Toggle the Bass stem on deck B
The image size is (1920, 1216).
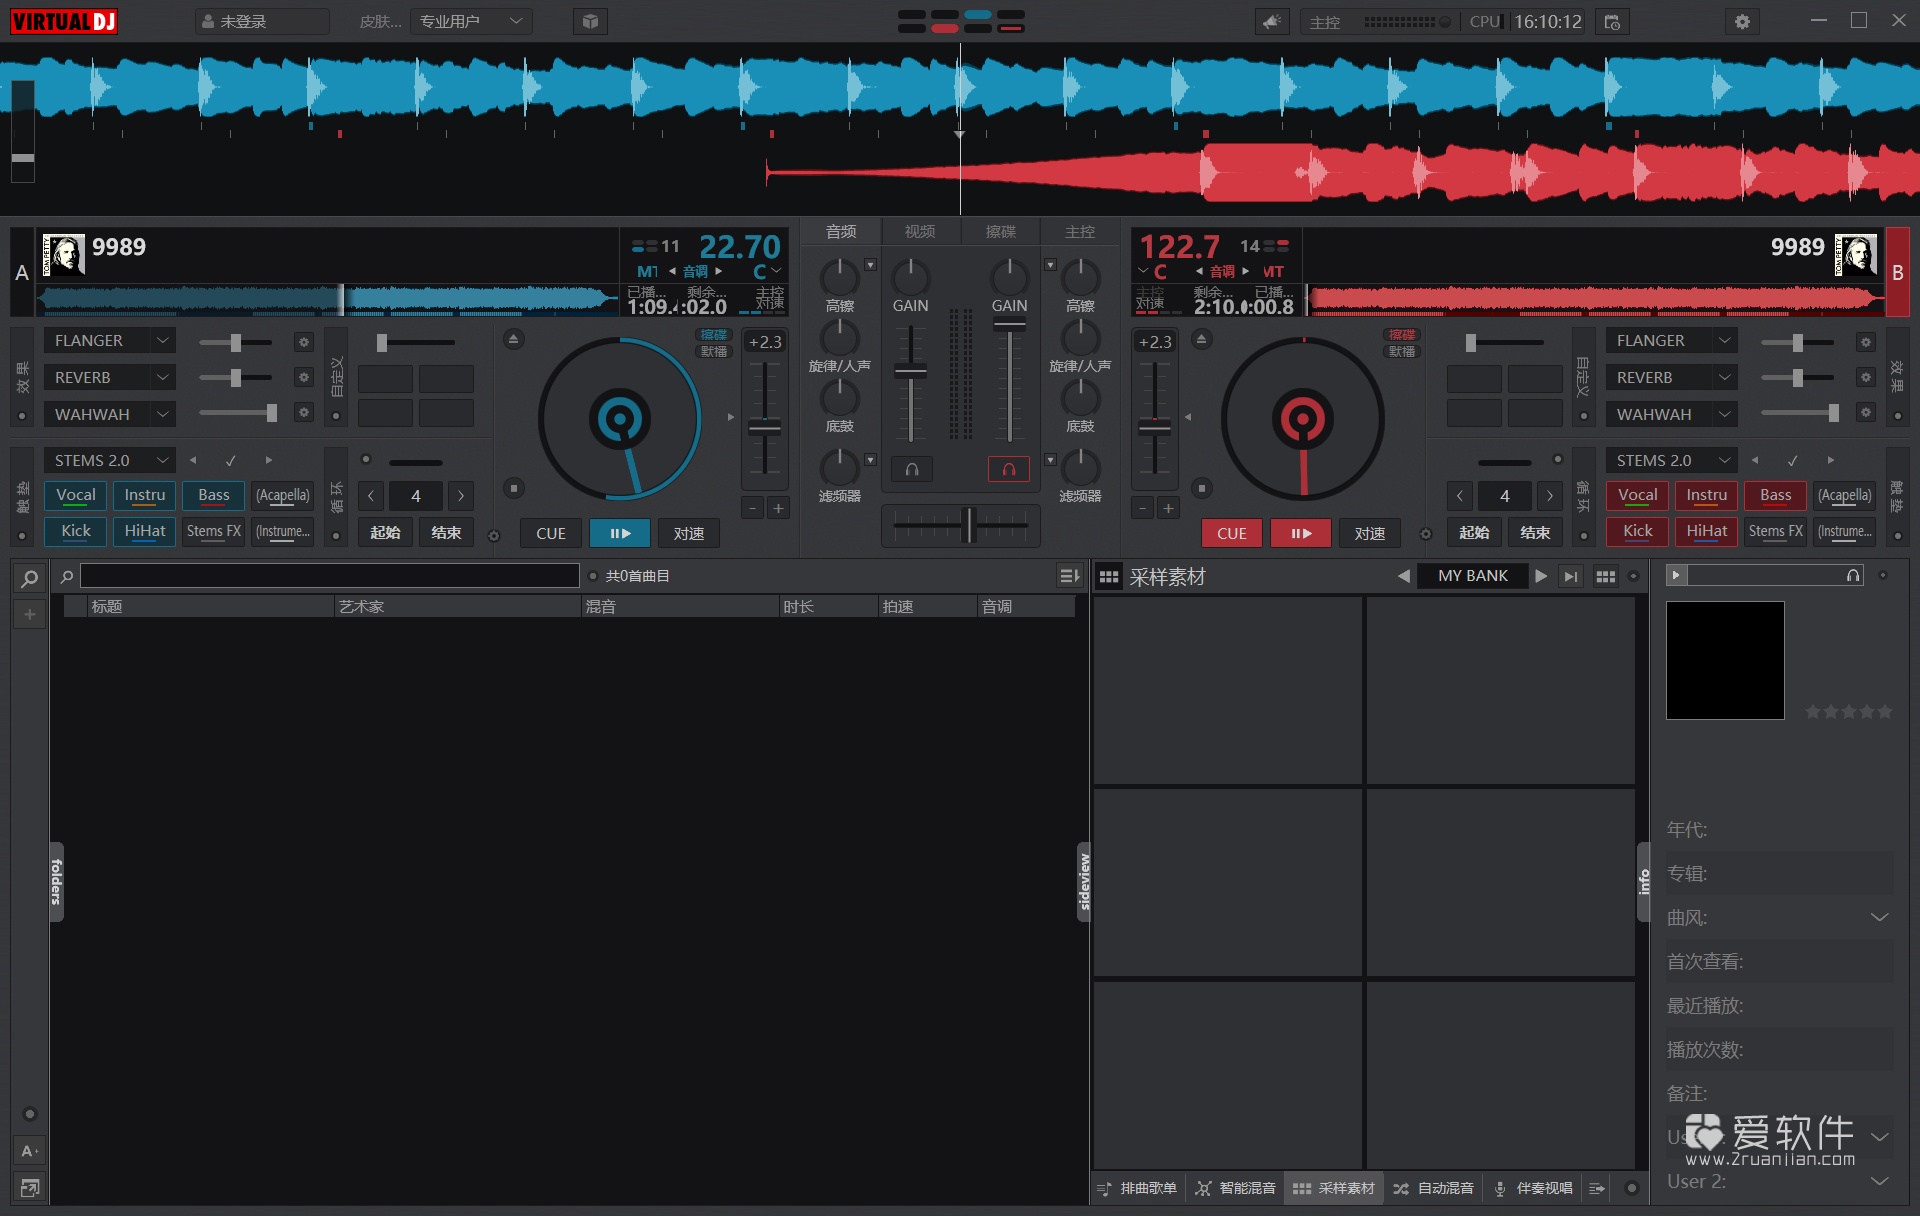(1776, 495)
